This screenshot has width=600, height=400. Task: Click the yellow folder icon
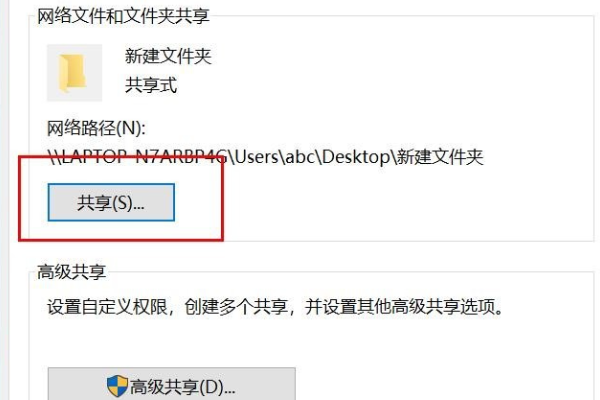point(72,73)
